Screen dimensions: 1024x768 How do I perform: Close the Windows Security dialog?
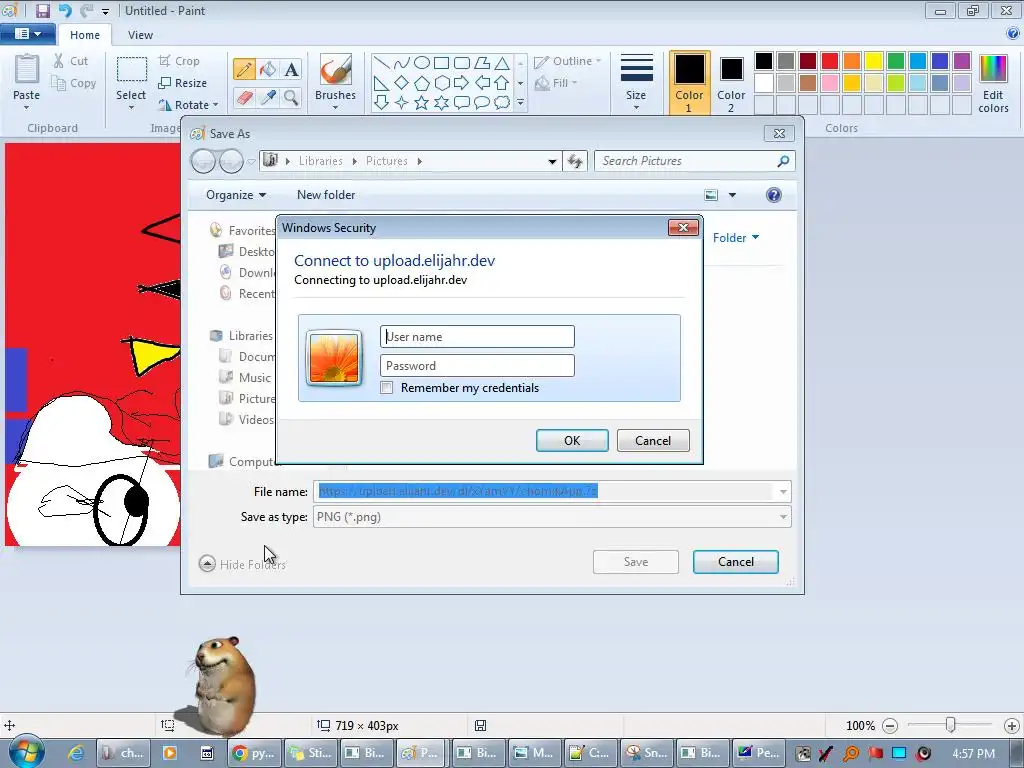click(x=684, y=227)
